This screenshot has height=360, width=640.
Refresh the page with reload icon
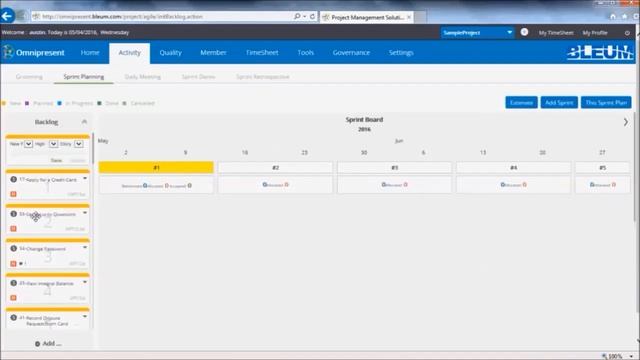tap(312, 16)
